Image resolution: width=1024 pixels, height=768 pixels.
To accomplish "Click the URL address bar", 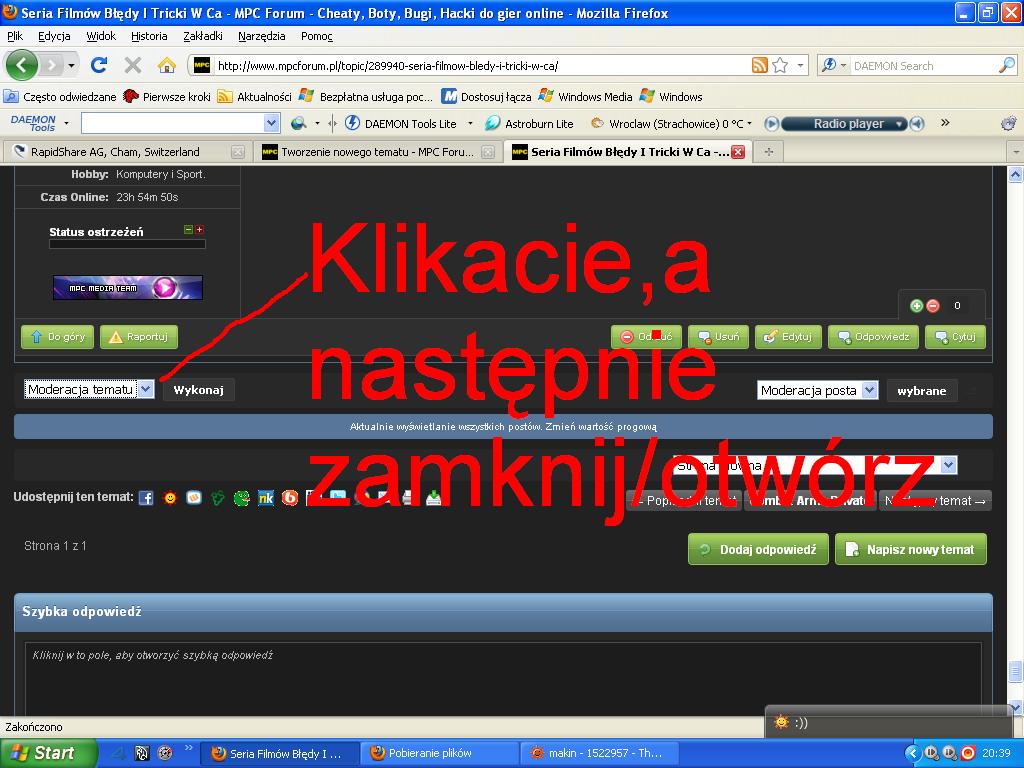I will click(x=482, y=65).
